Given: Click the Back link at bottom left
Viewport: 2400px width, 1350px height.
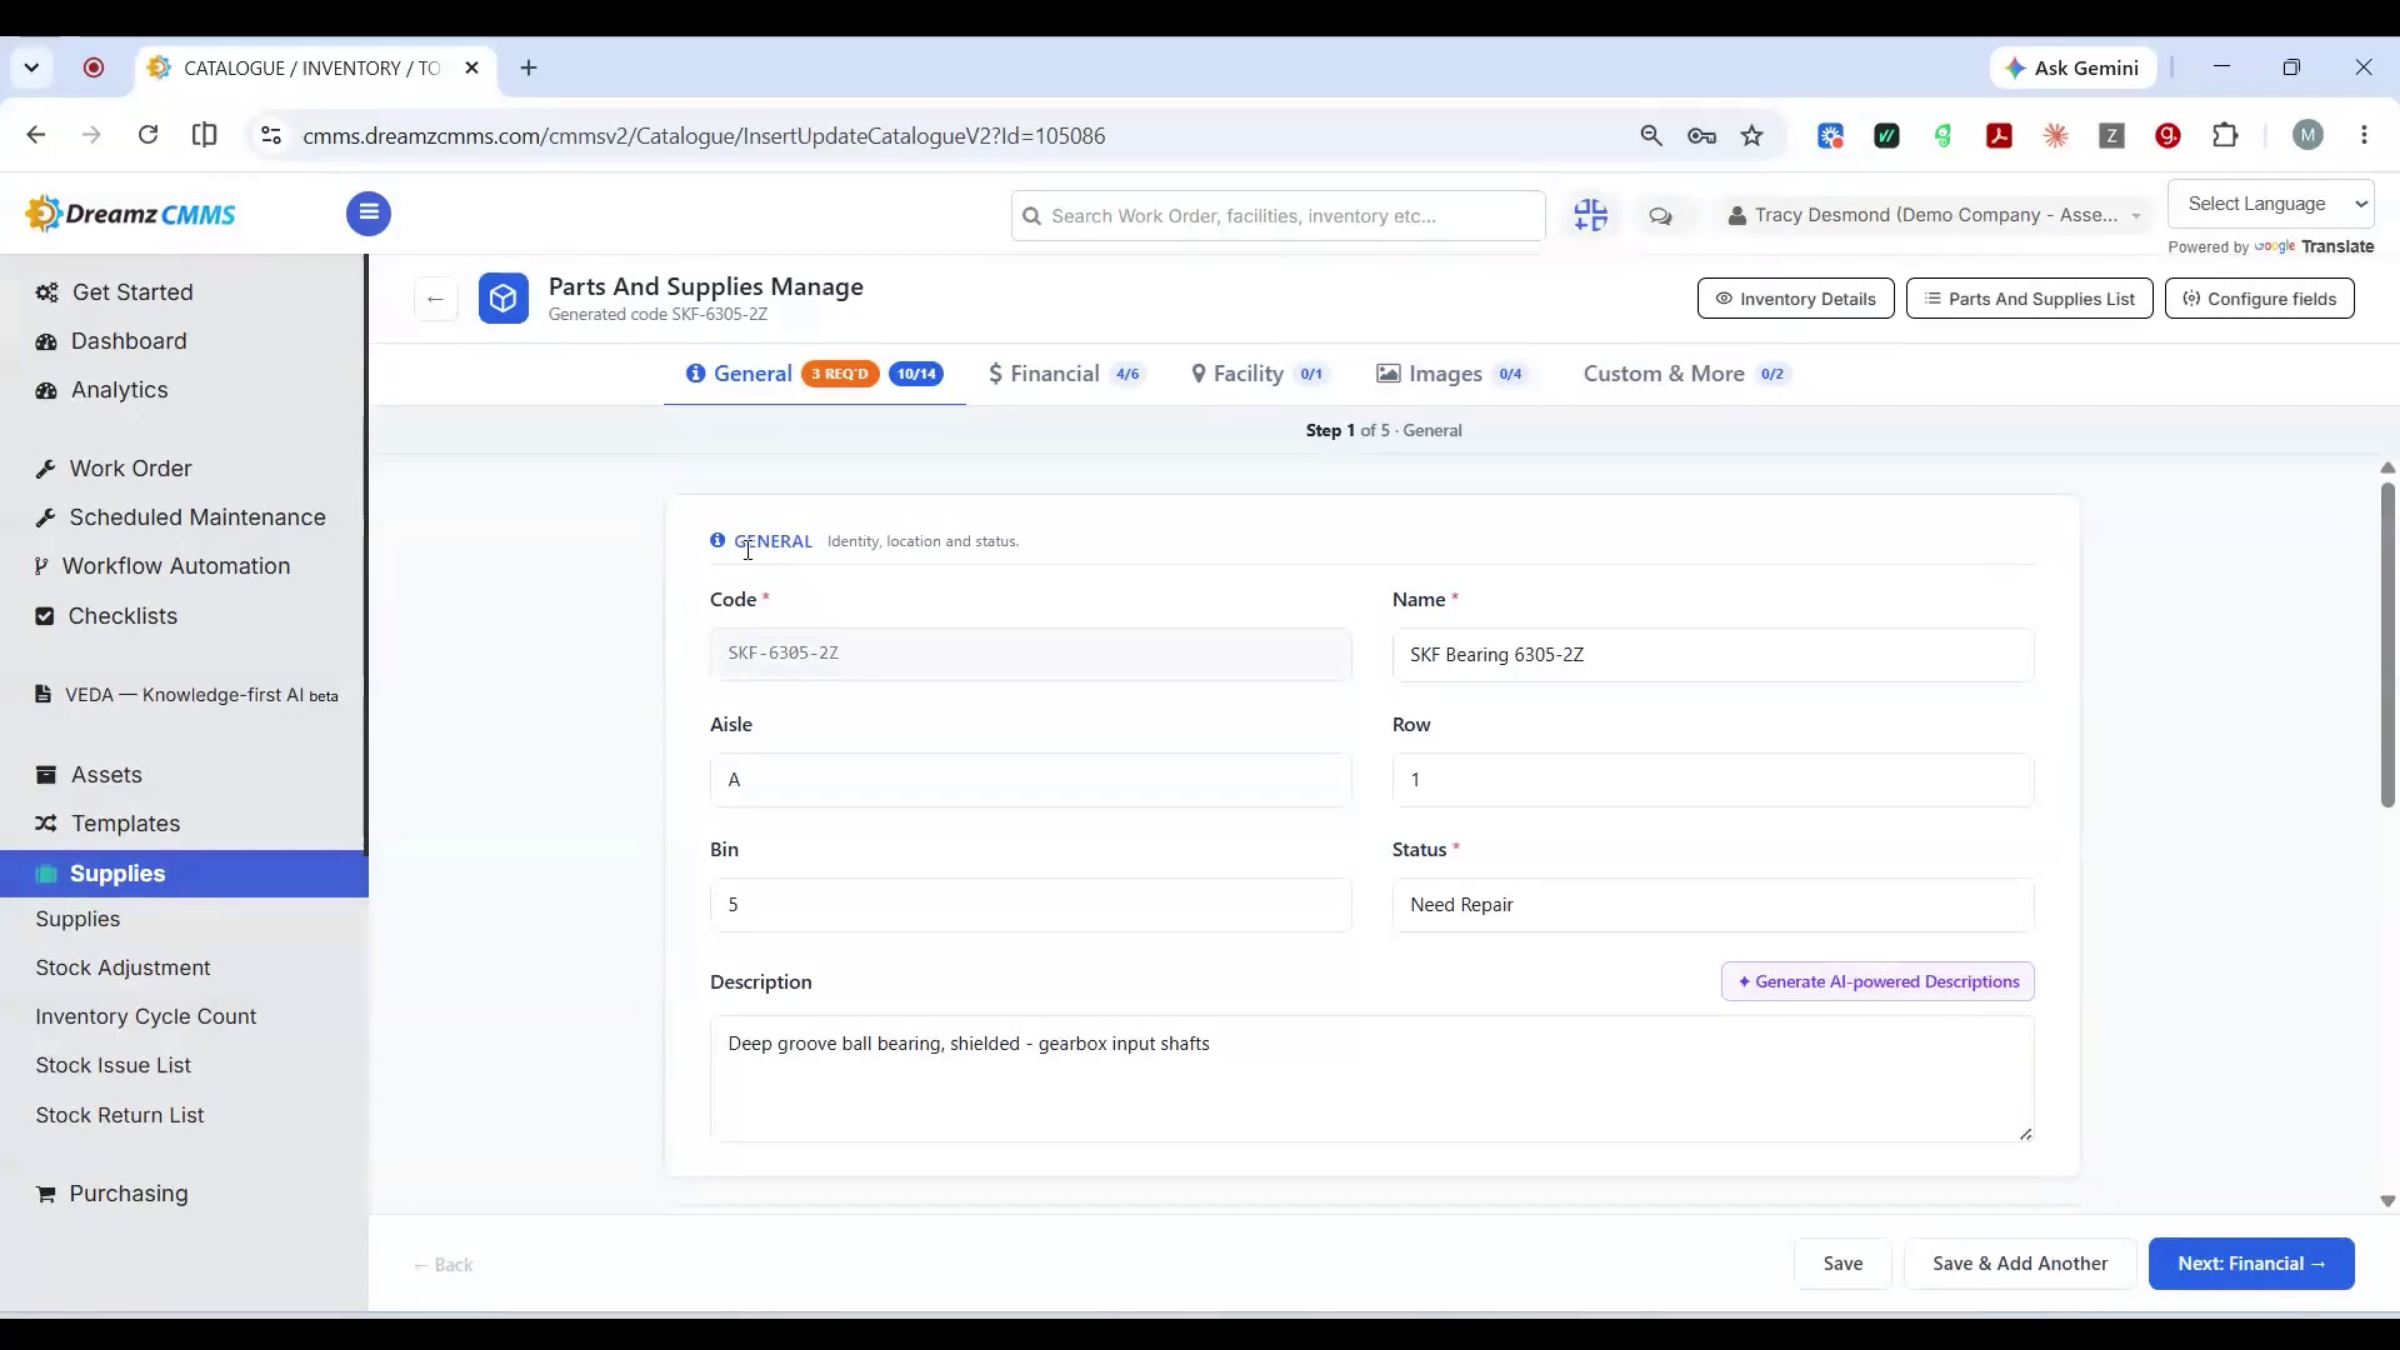Looking at the screenshot, I should 443,1265.
